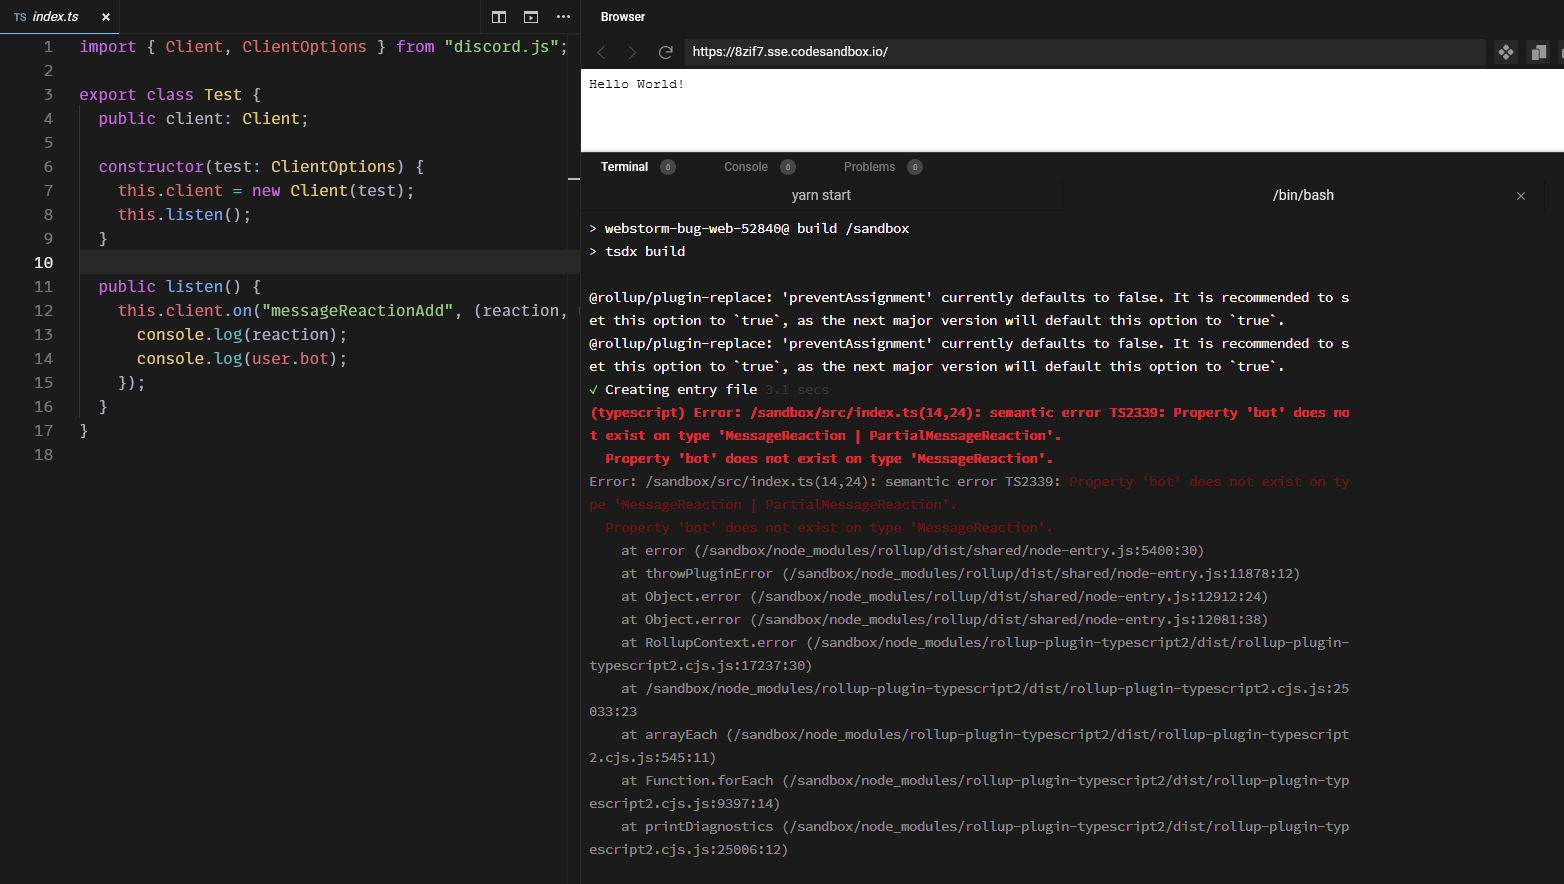
Task: Click the constructor keyword on line 6
Action: (x=151, y=167)
